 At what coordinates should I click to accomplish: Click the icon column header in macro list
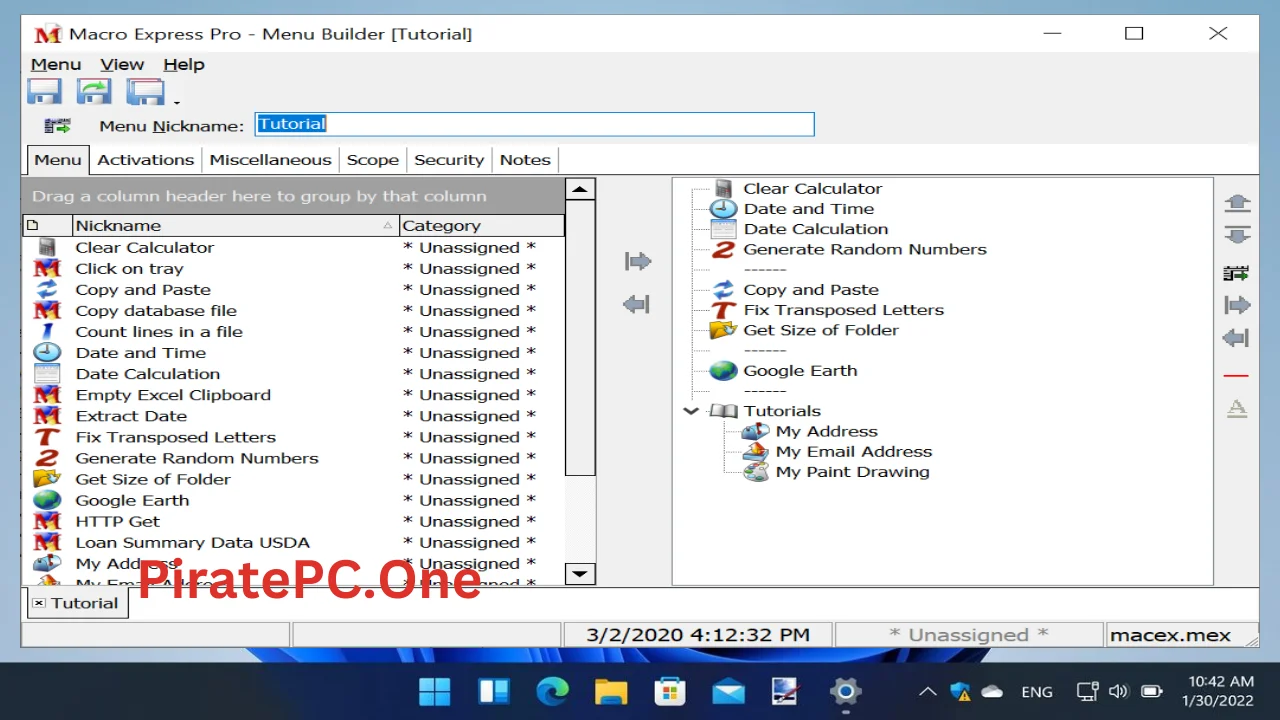(x=47, y=226)
